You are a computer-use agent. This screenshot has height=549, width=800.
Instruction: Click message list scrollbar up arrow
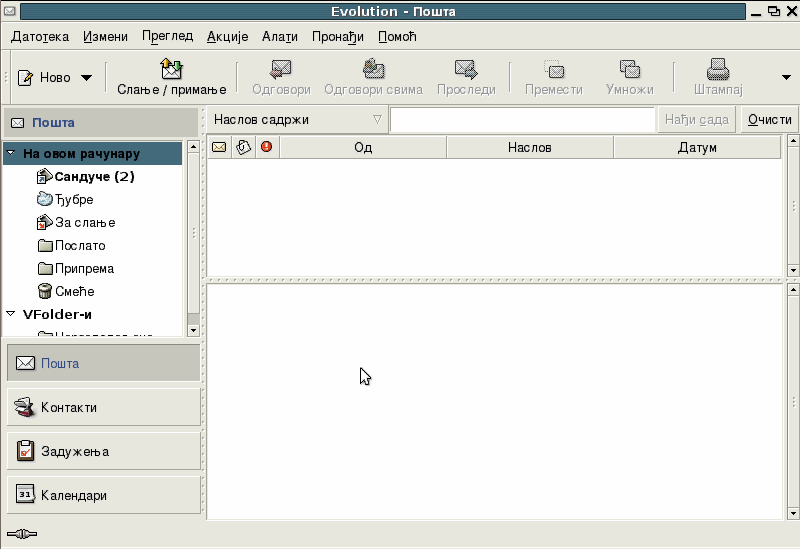793,141
